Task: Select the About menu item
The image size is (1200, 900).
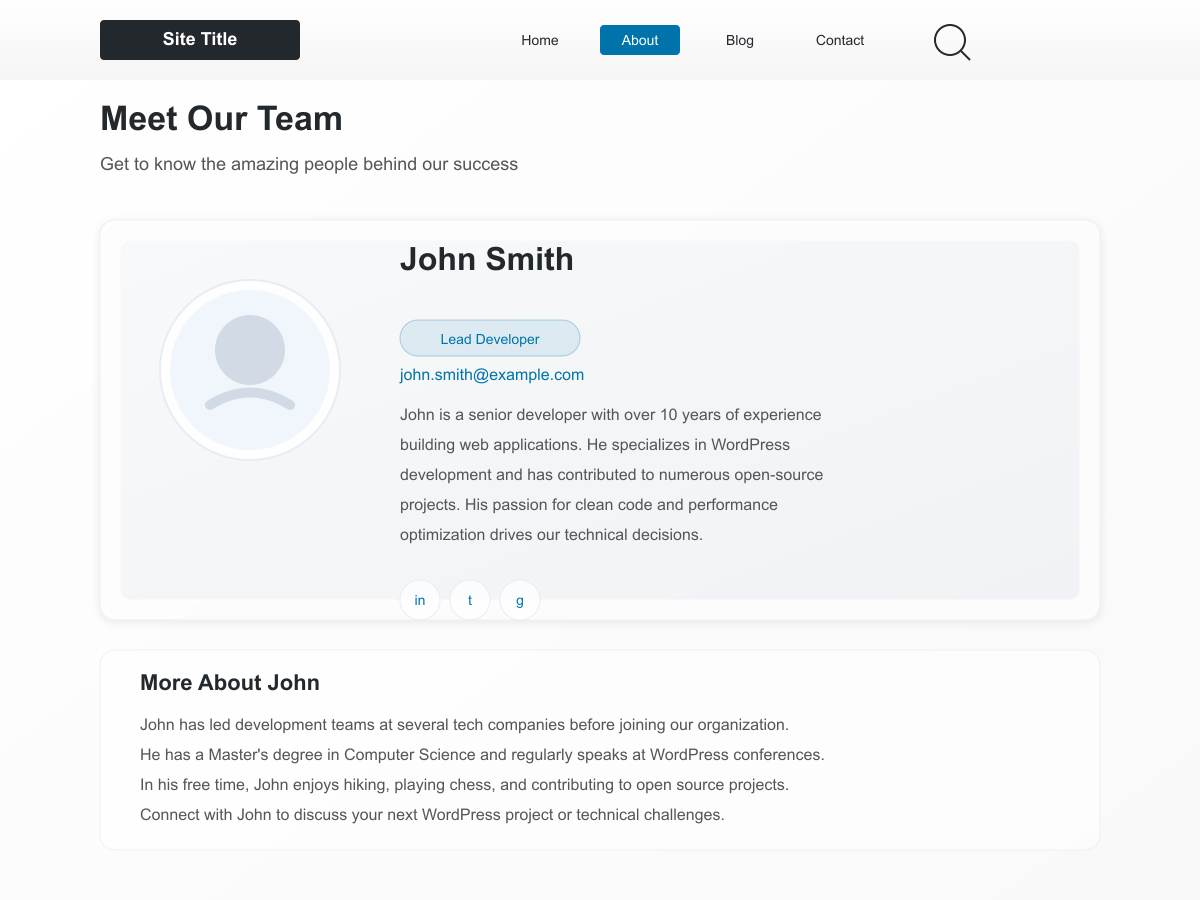Action: point(640,40)
